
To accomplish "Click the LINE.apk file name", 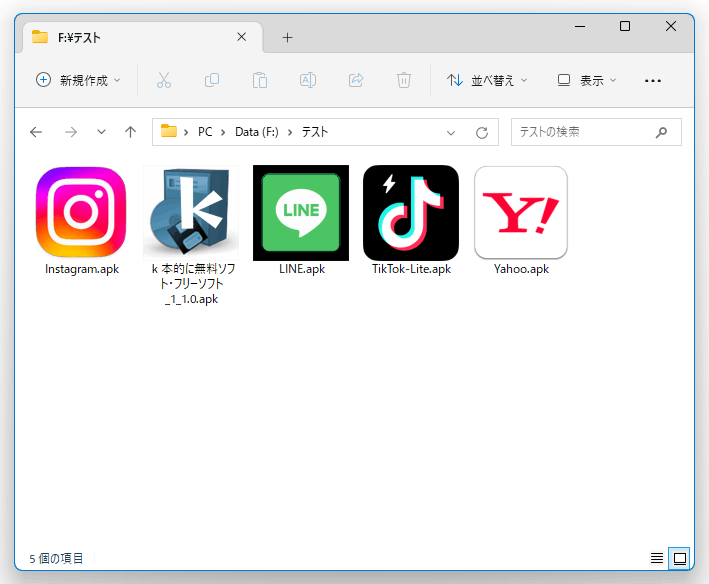I will pos(302,269).
